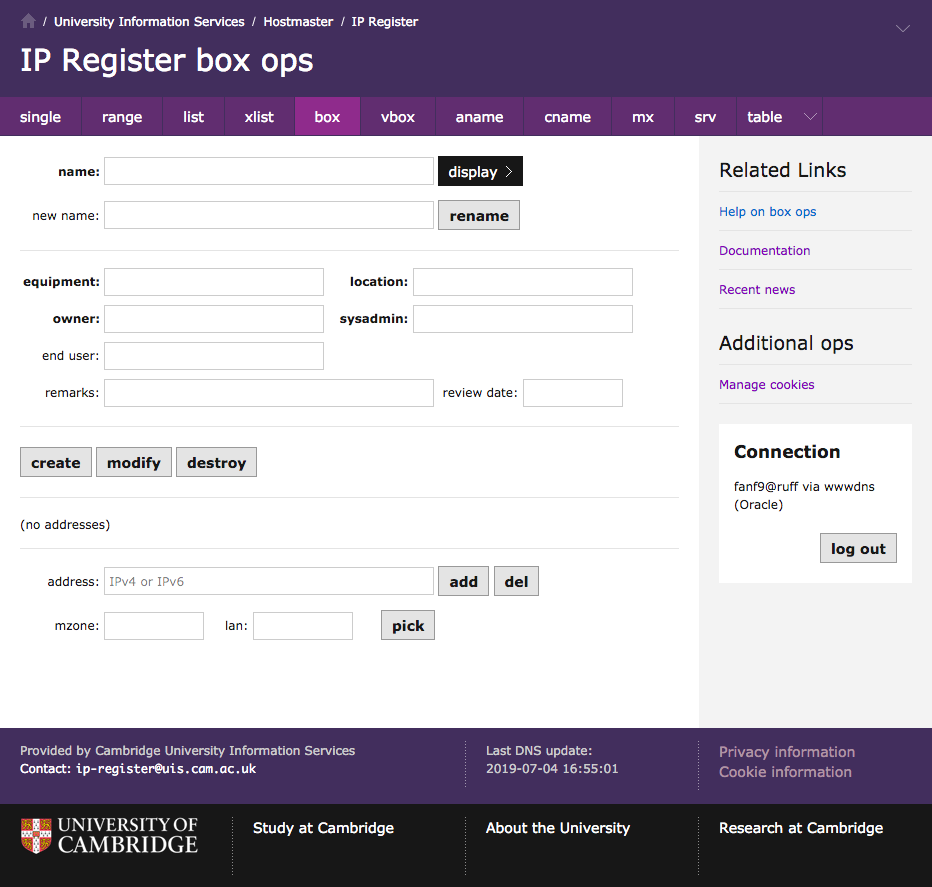
Task: Open the table tab dropdown arrow
Action: [x=810, y=117]
